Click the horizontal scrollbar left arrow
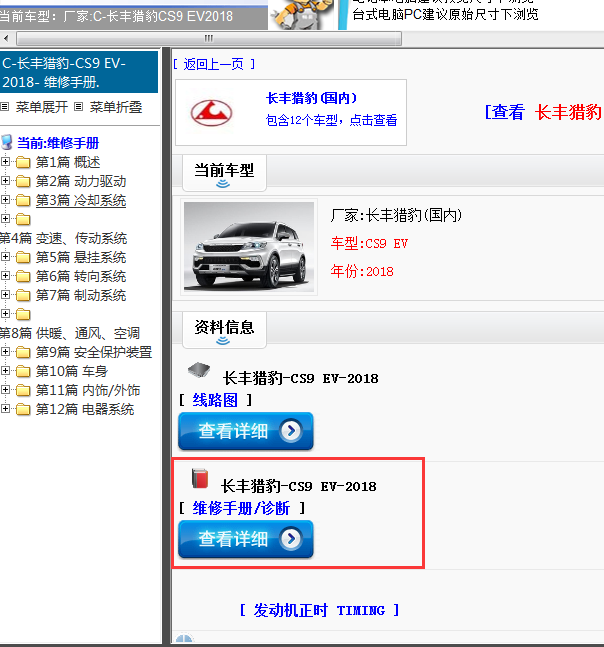The width and height of the screenshot is (604, 647). pyautogui.click(x=6, y=38)
